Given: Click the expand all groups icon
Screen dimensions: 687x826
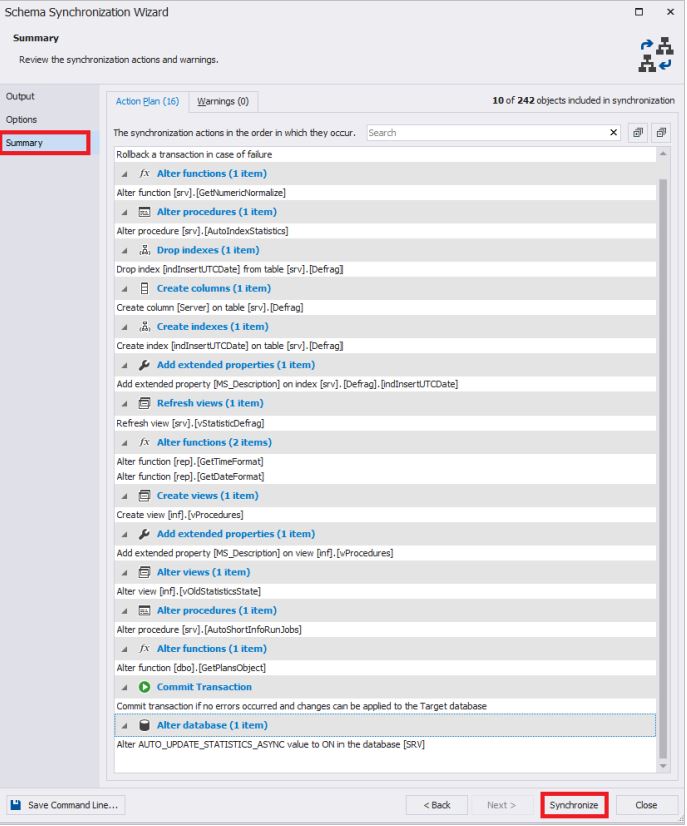Looking at the screenshot, I should pos(638,133).
